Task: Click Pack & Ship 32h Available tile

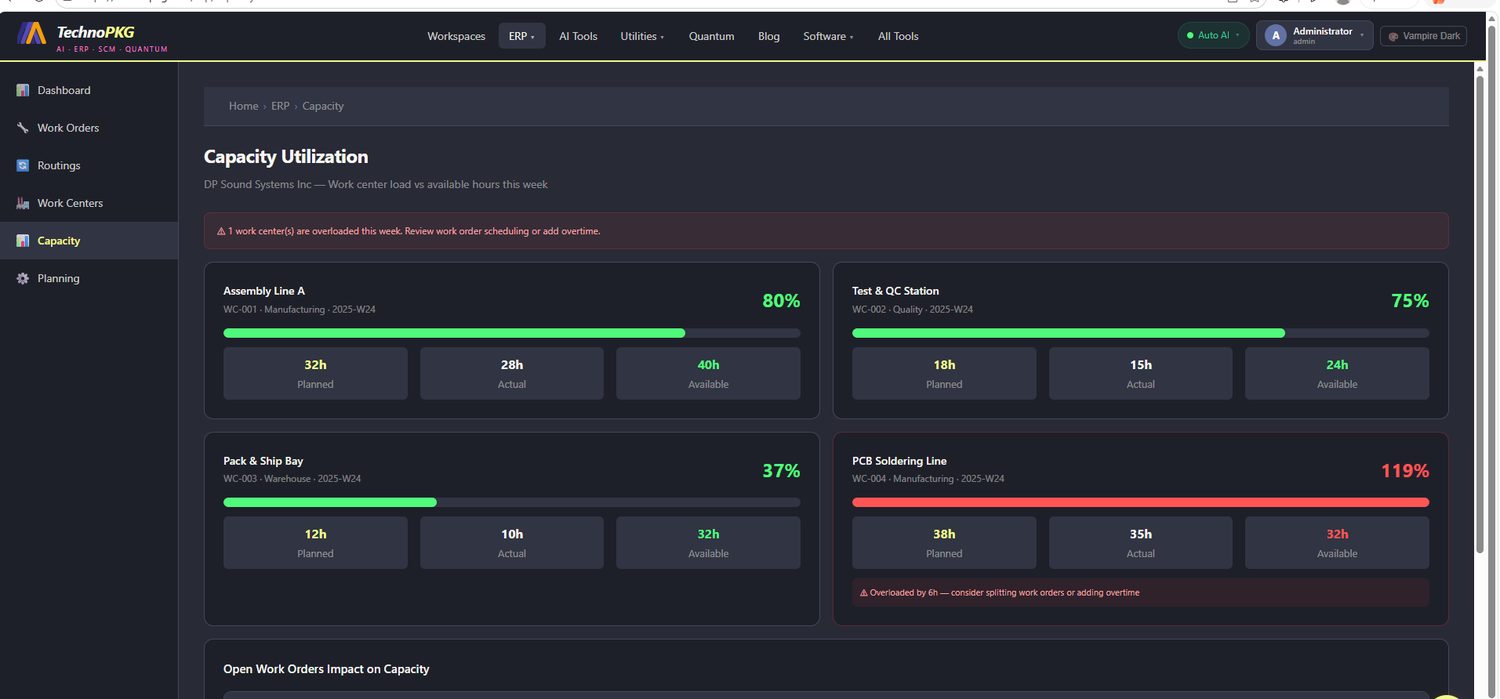Action: pyautogui.click(x=708, y=543)
